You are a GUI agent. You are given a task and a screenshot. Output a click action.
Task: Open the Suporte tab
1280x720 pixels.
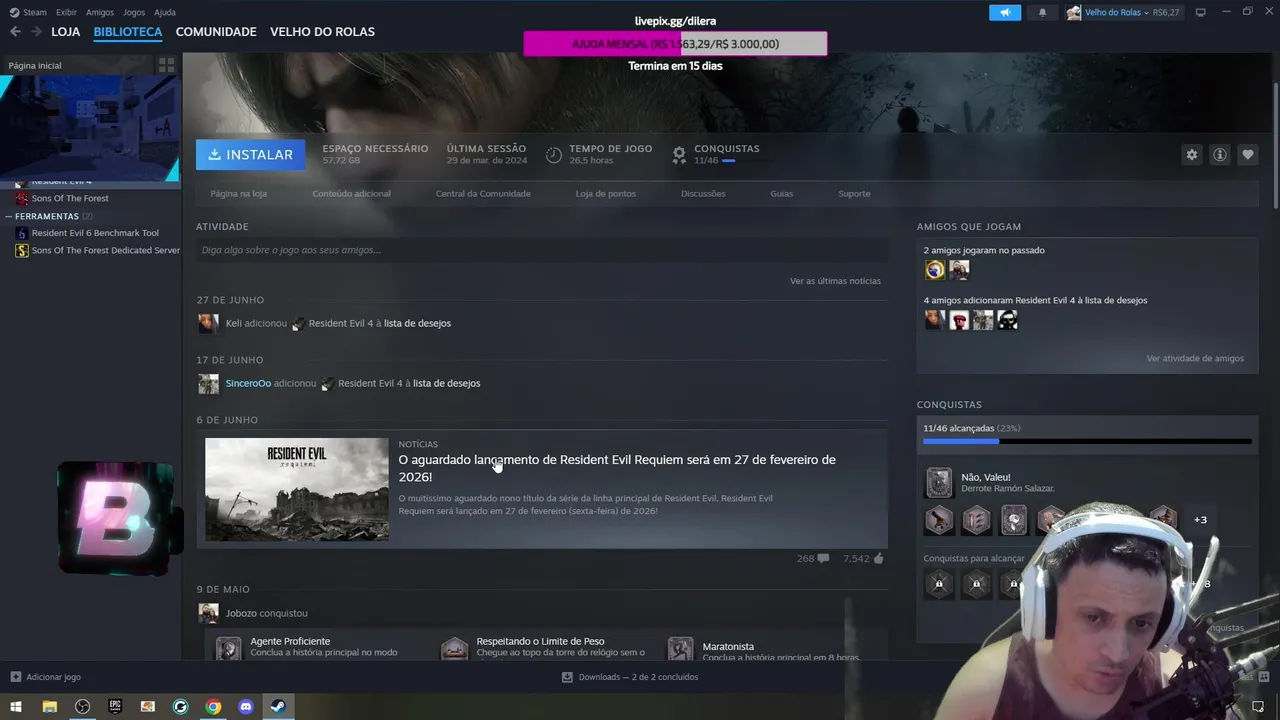pos(854,193)
